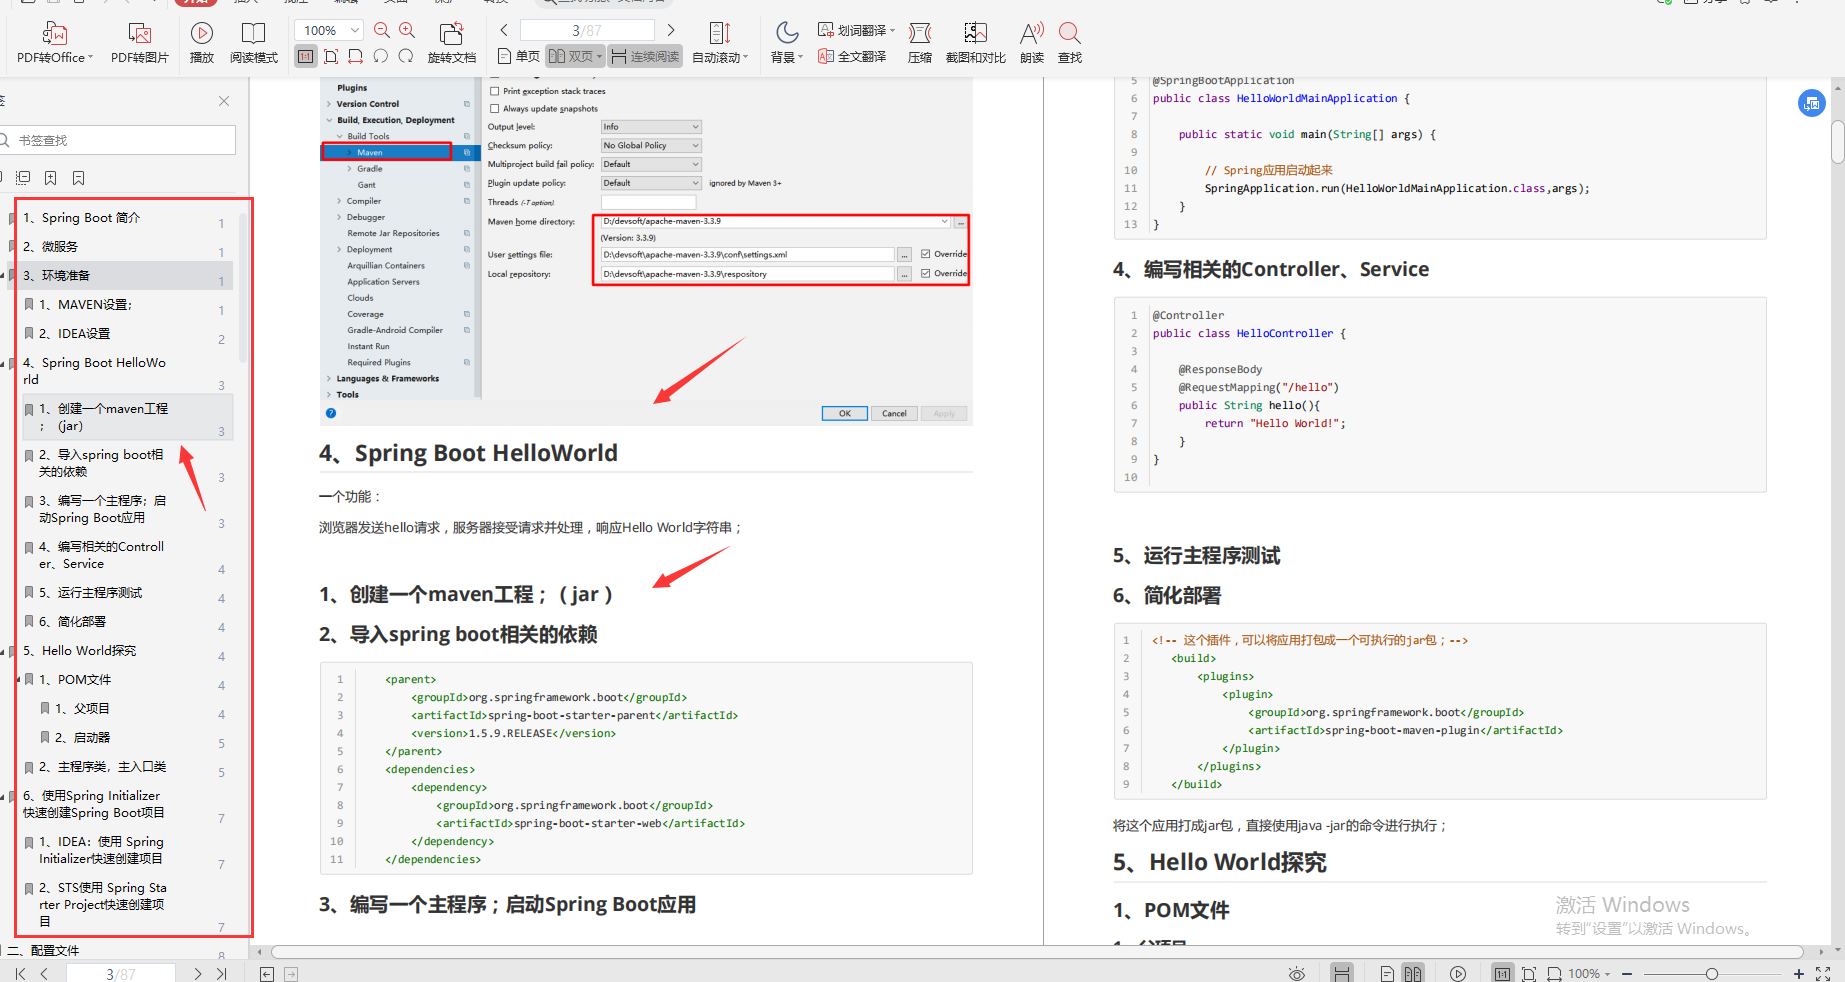This screenshot has width=1845, height=982.
Task: Open bookmark 2、微服务
Action: (x=50, y=247)
